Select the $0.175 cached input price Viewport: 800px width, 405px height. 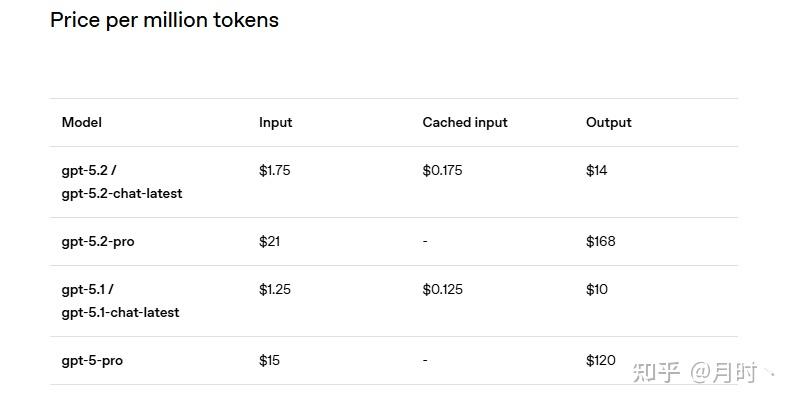coord(442,170)
